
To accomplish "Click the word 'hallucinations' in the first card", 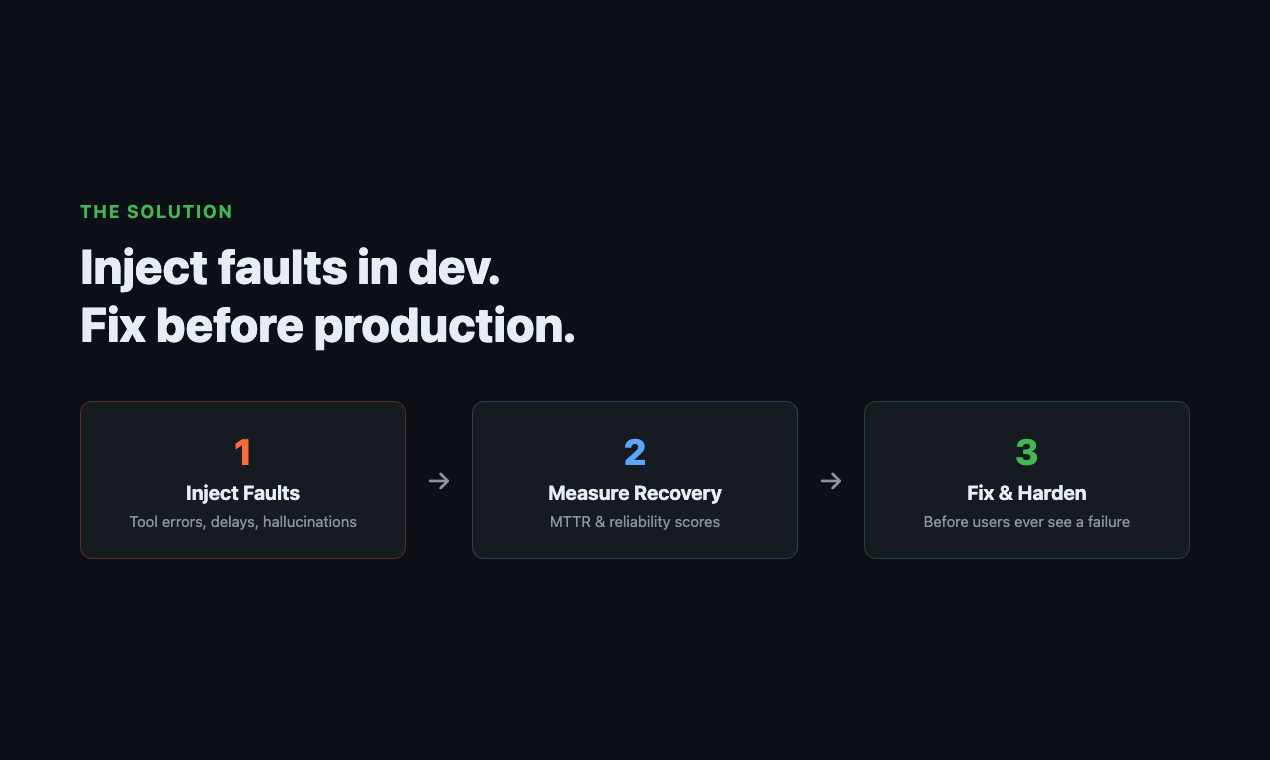I will 310,522.
